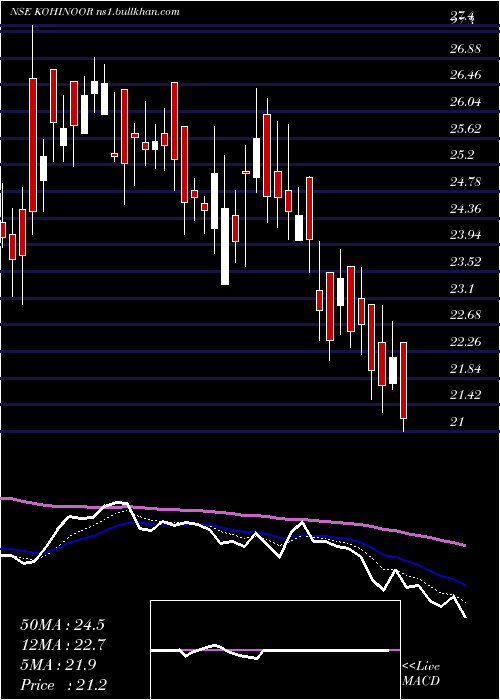
Task: Click the last red candlestick on the right
Action: pyautogui.click(x=404, y=380)
